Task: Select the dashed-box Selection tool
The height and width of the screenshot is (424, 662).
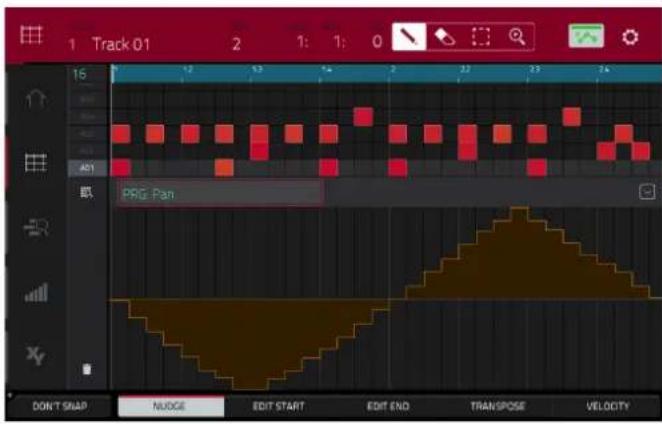Action: [480, 37]
